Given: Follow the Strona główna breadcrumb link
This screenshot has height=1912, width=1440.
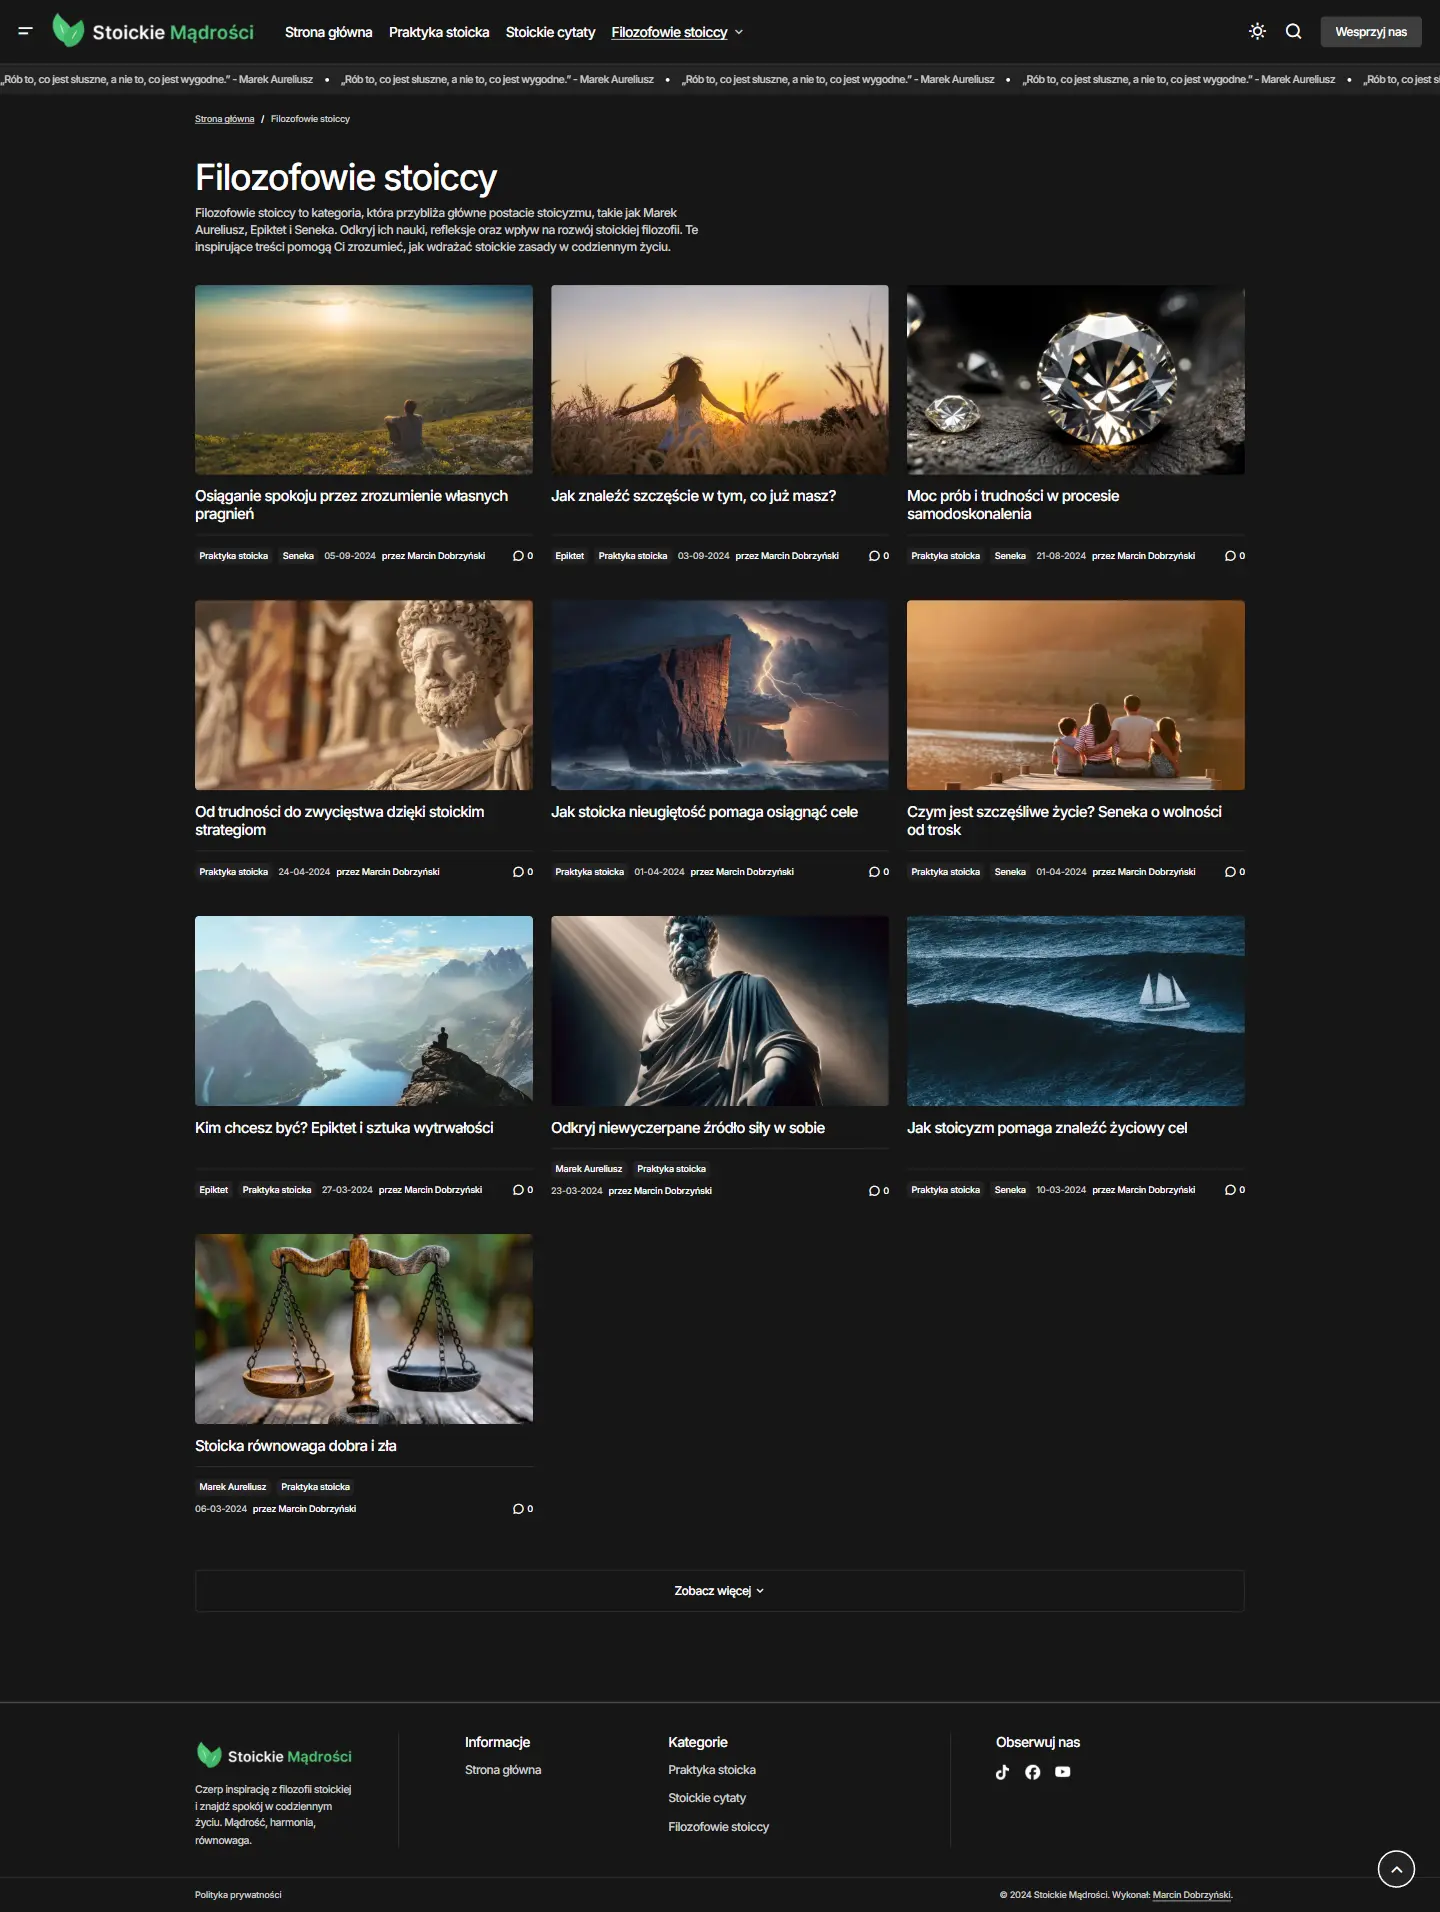Looking at the screenshot, I should (224, 119).
